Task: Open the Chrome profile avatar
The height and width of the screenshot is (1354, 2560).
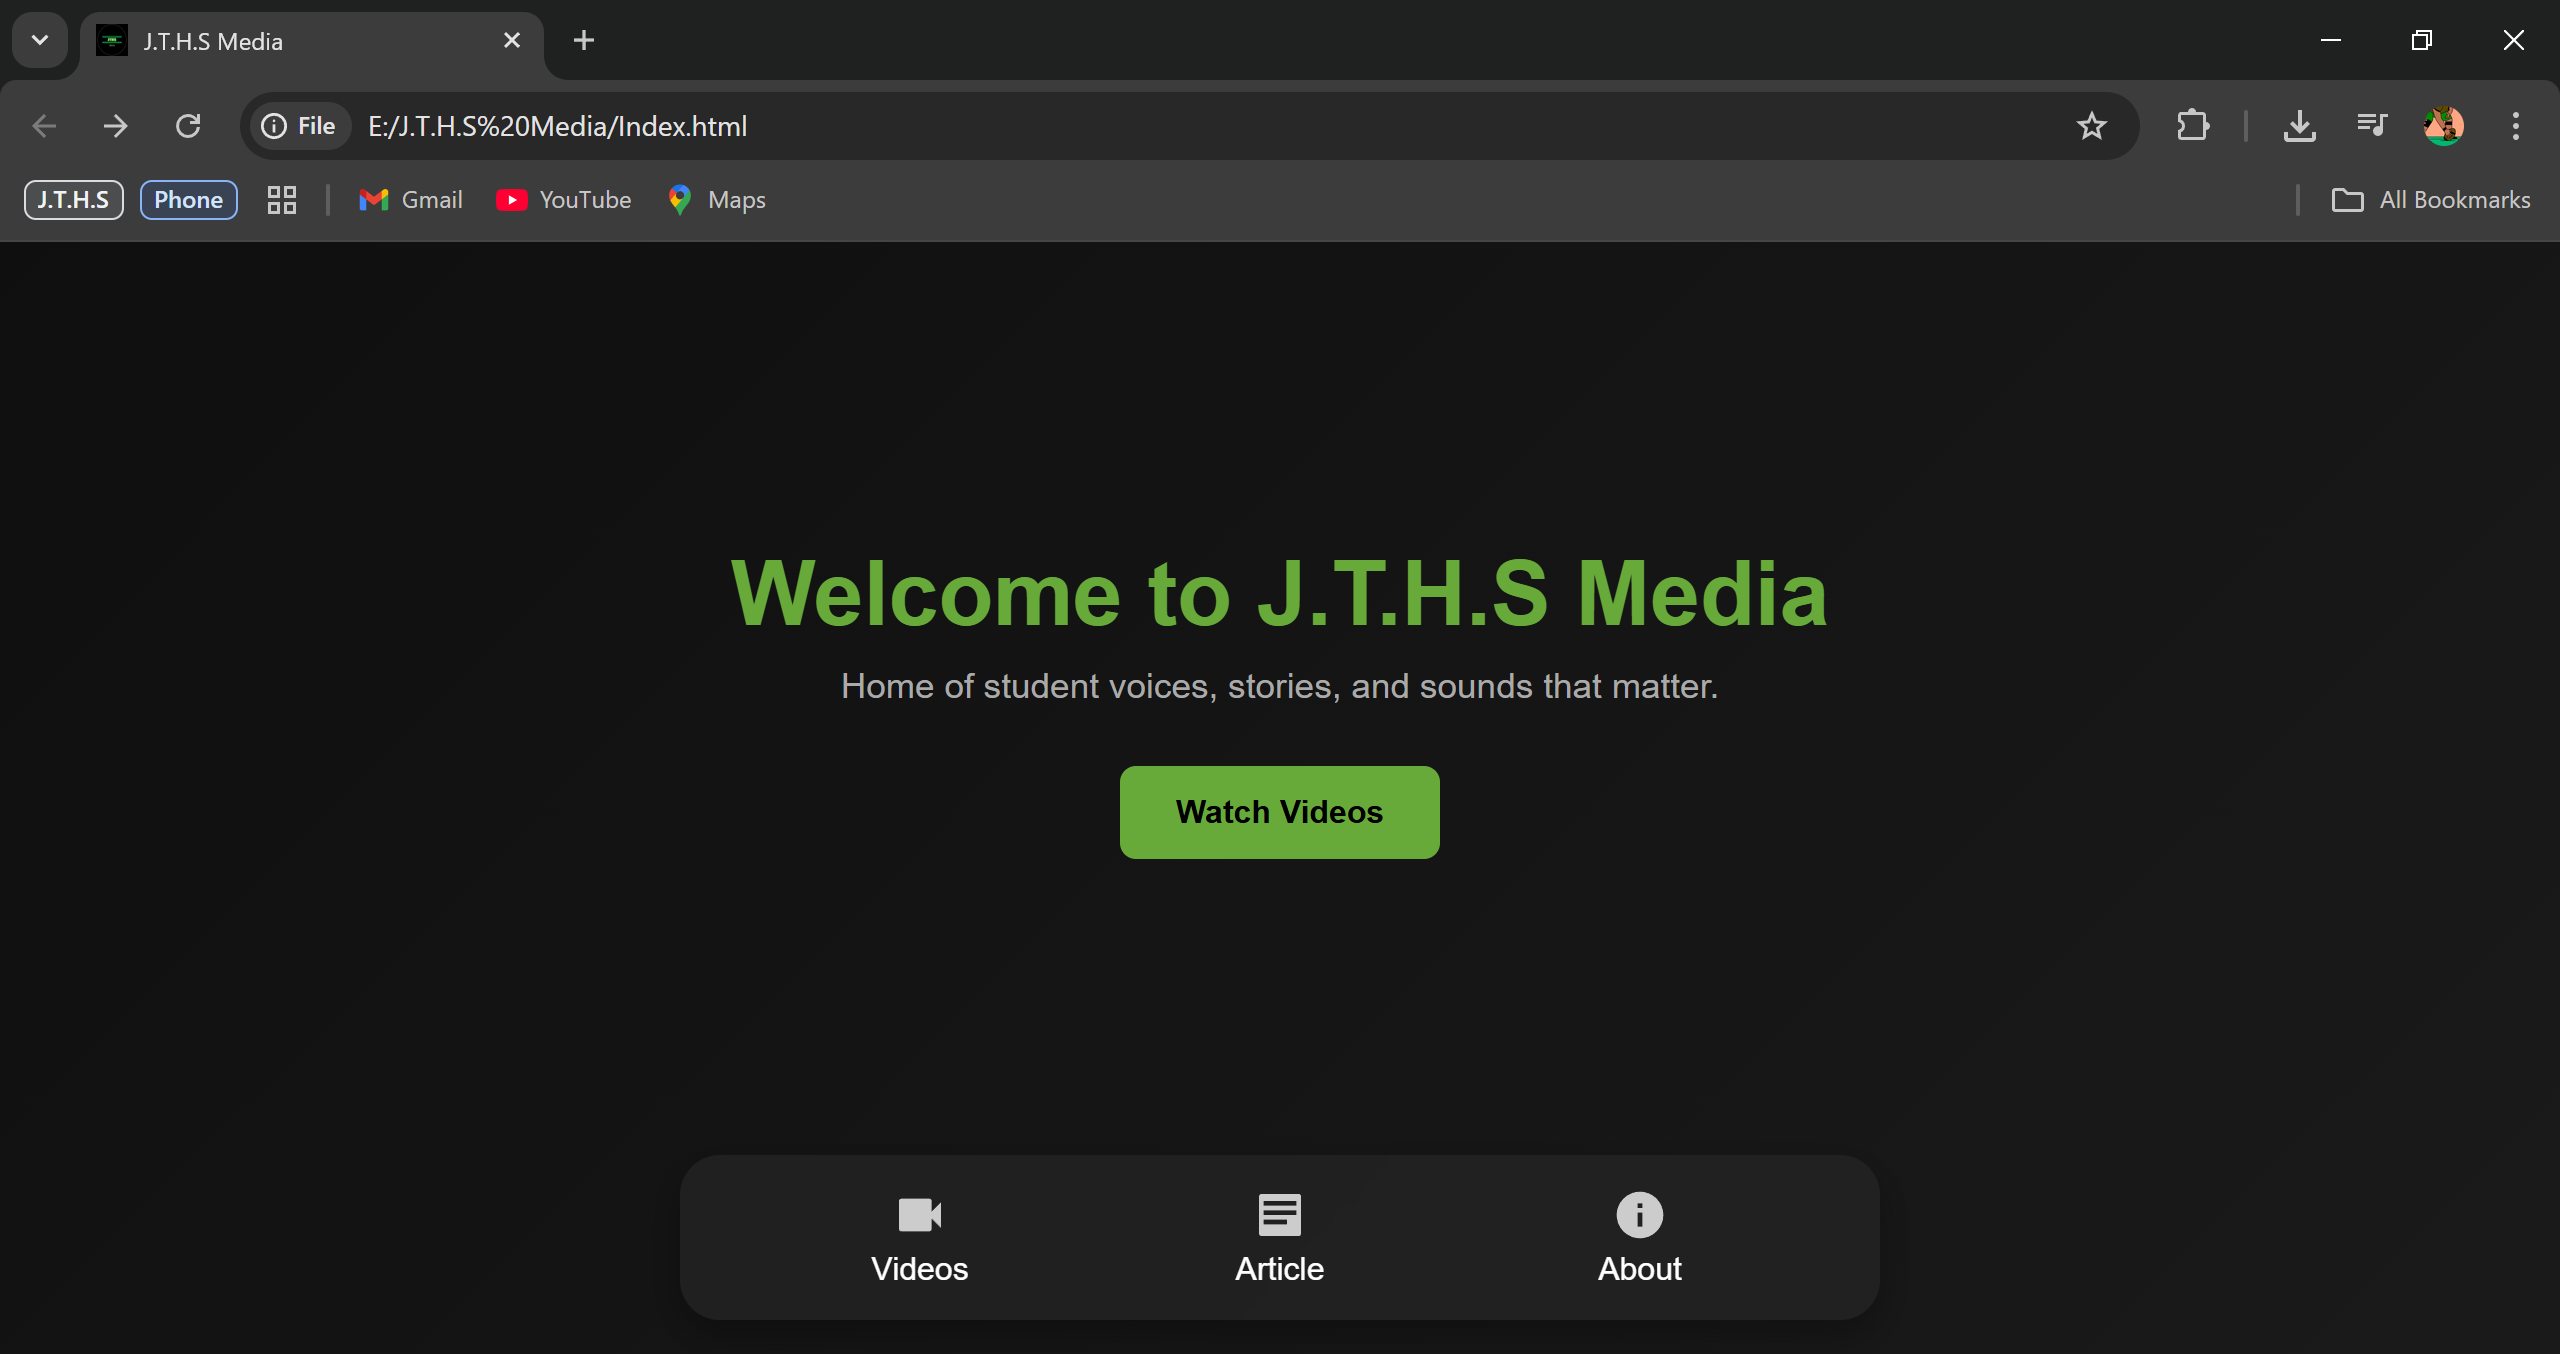Action: (2443, 126)
